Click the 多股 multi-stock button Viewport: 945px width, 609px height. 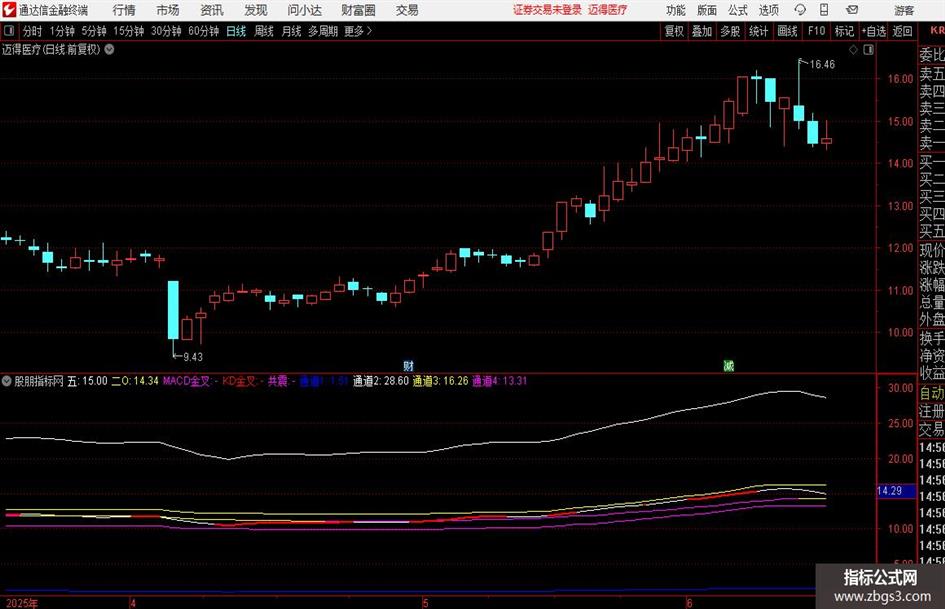tap(730, 31)
